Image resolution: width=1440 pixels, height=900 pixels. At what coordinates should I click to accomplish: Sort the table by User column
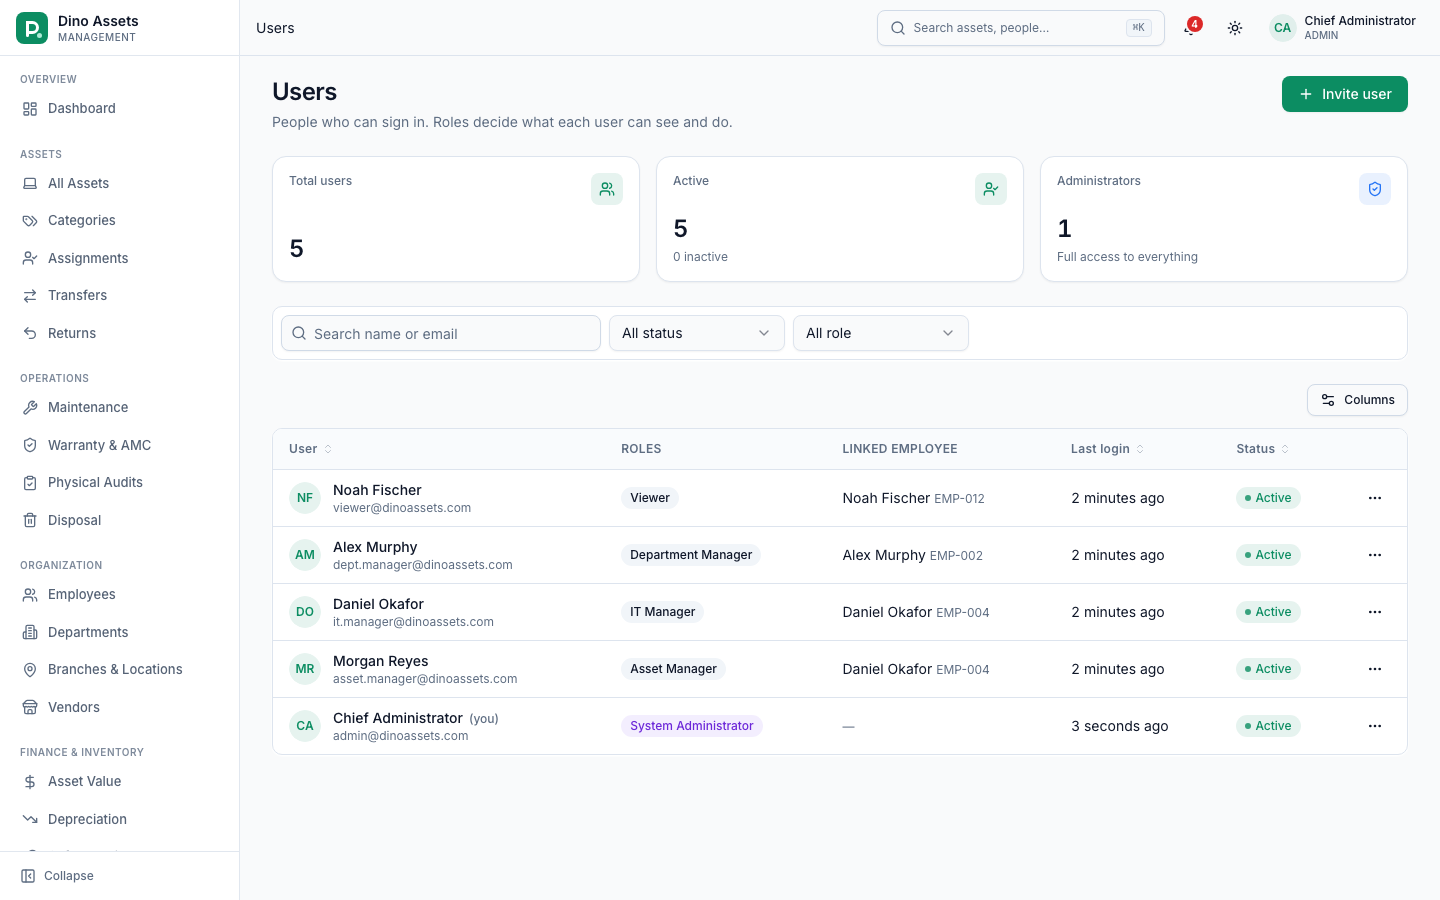tap(311, 449)
